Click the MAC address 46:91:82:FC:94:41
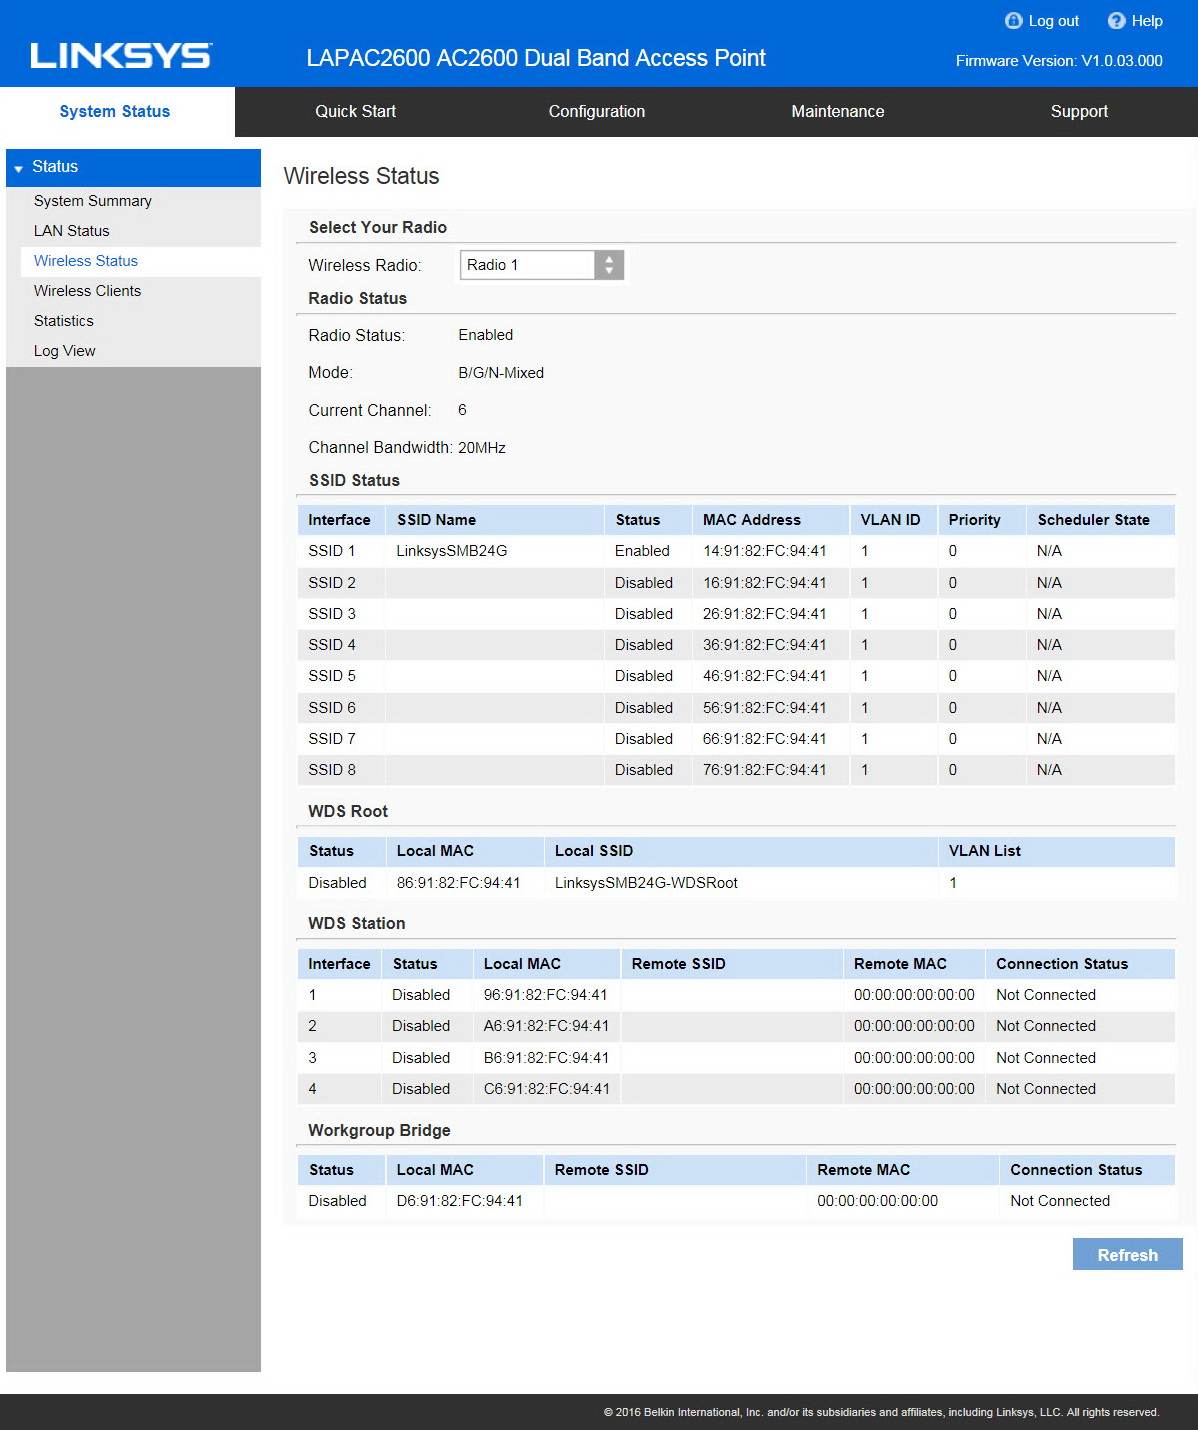This screenshot has width=1198, height=1430. coord(765,676)
